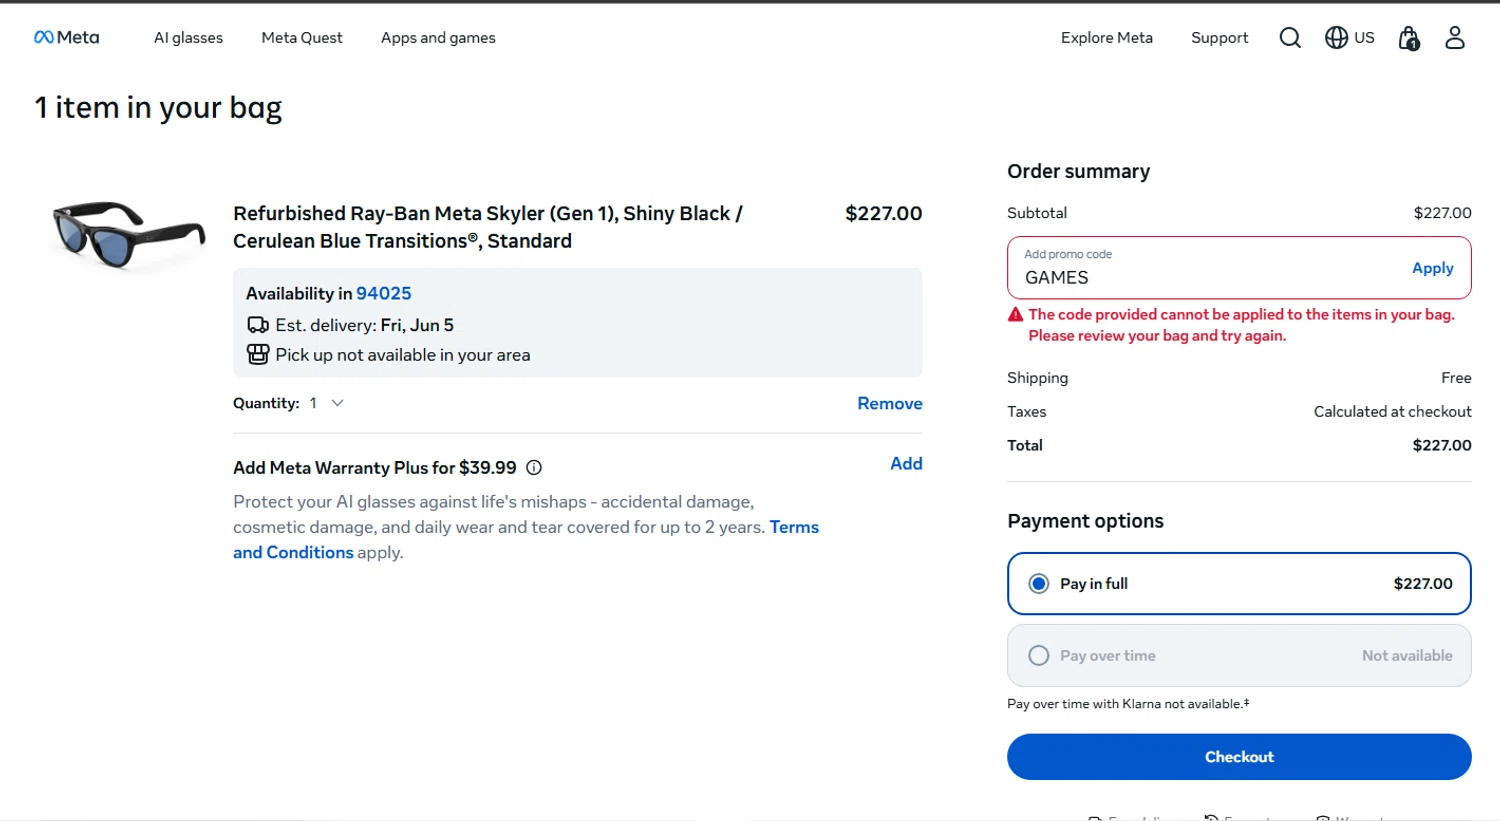Click the blue Checkout button
Viewport: 1500px width, 821px height.
point(1239,757)
